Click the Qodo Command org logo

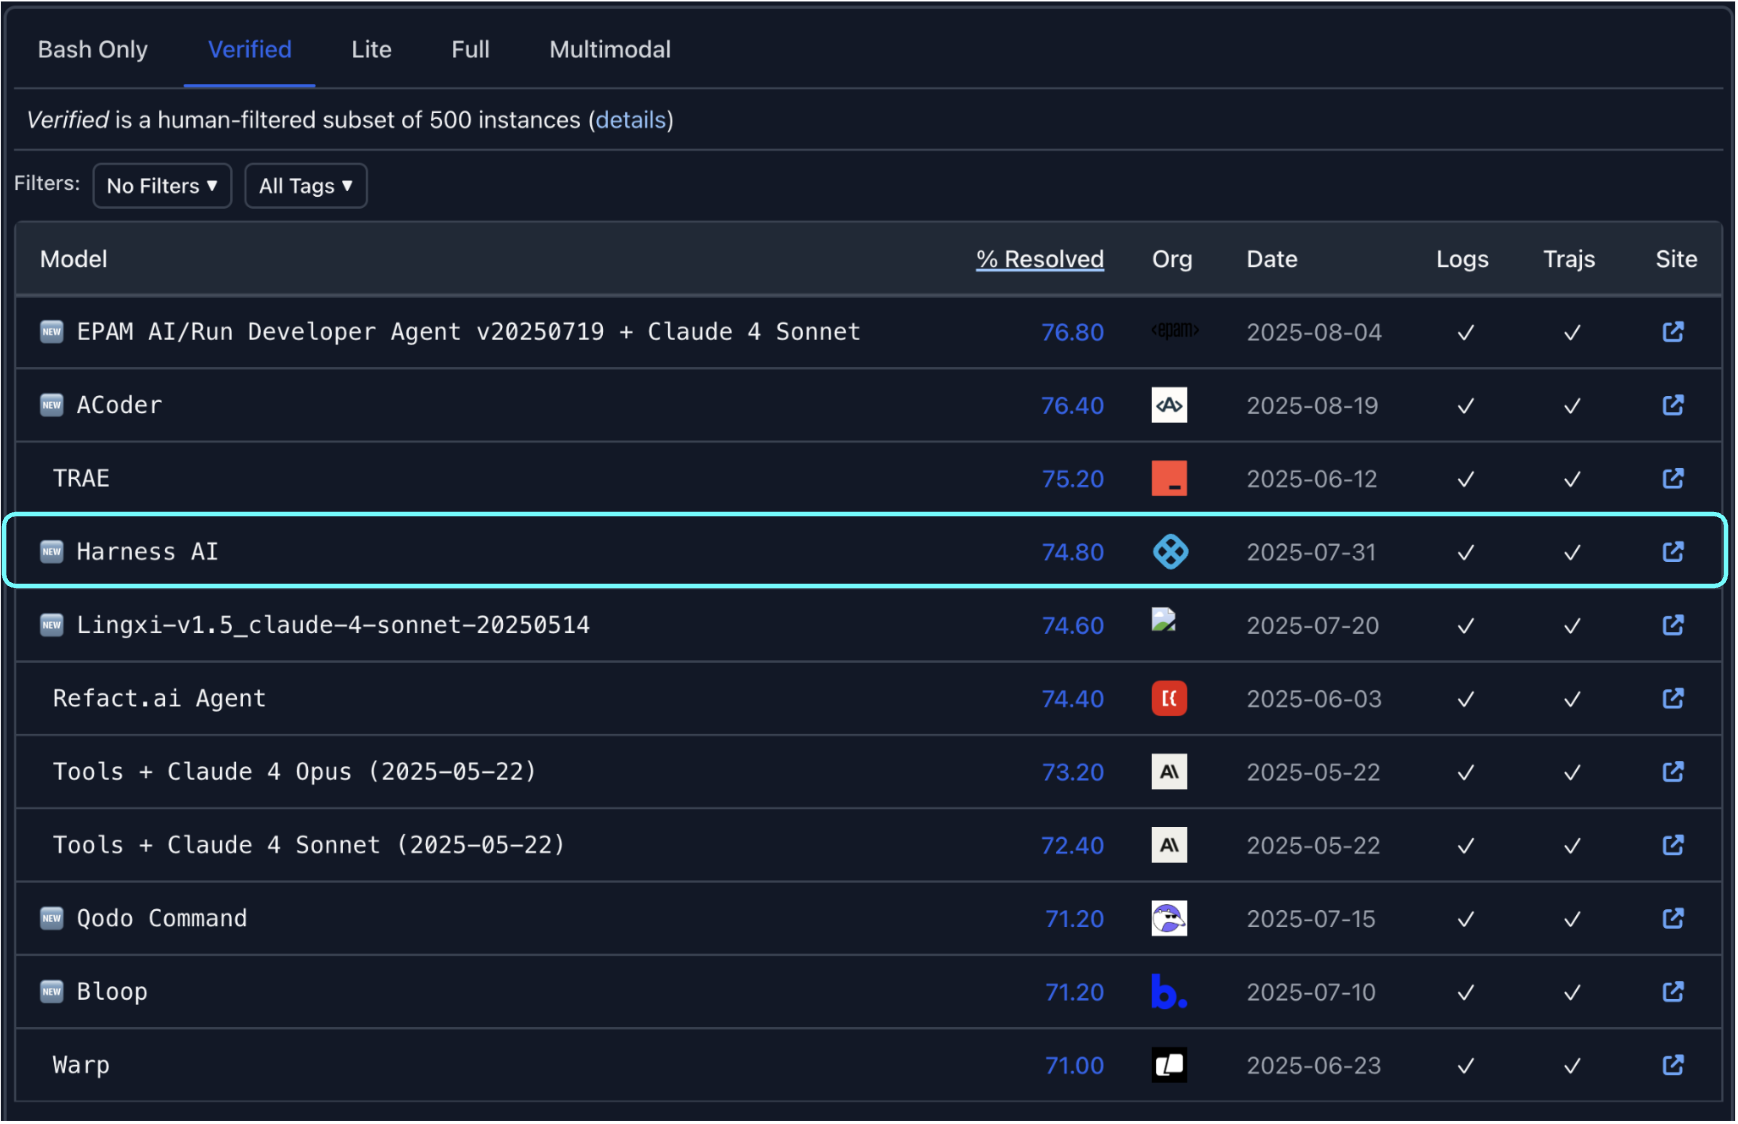point(1169,918)
